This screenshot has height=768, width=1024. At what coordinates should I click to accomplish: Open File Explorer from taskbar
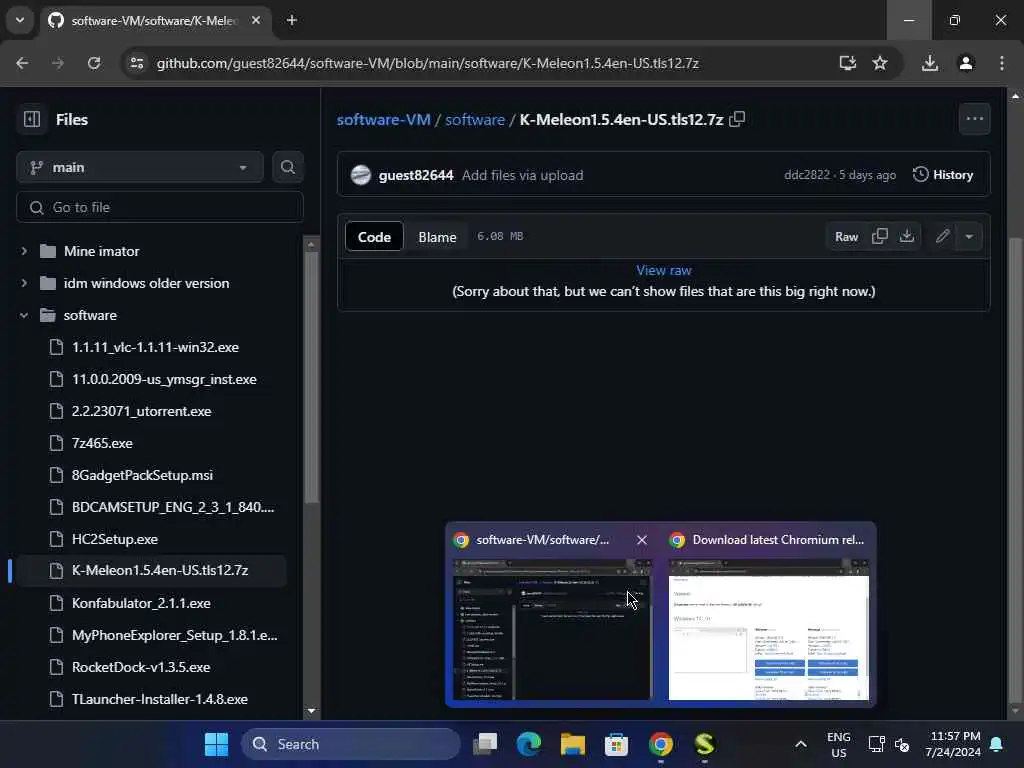573,744
